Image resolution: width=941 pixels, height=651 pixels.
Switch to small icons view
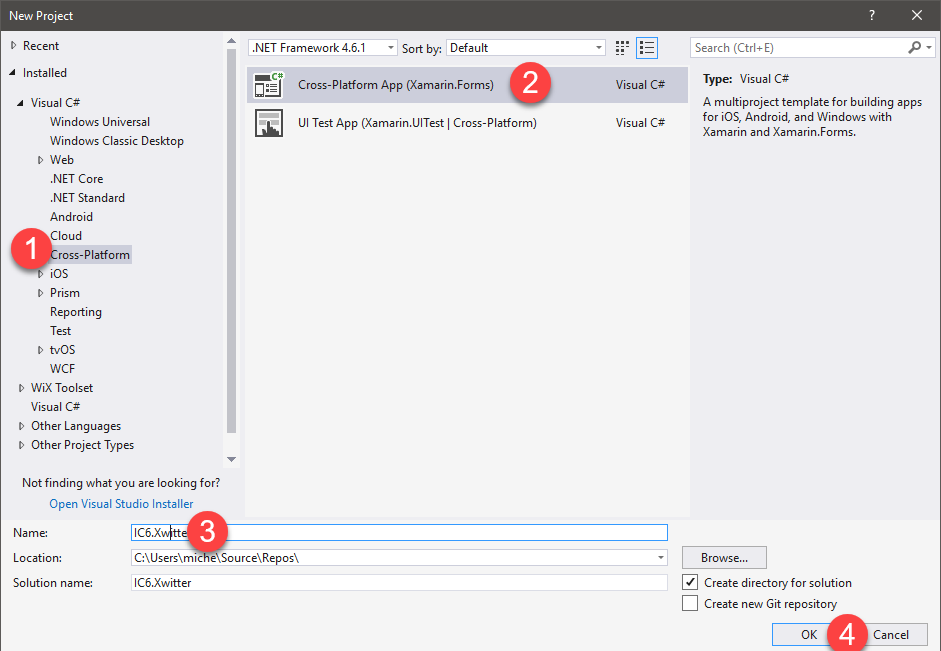[623, 47]
